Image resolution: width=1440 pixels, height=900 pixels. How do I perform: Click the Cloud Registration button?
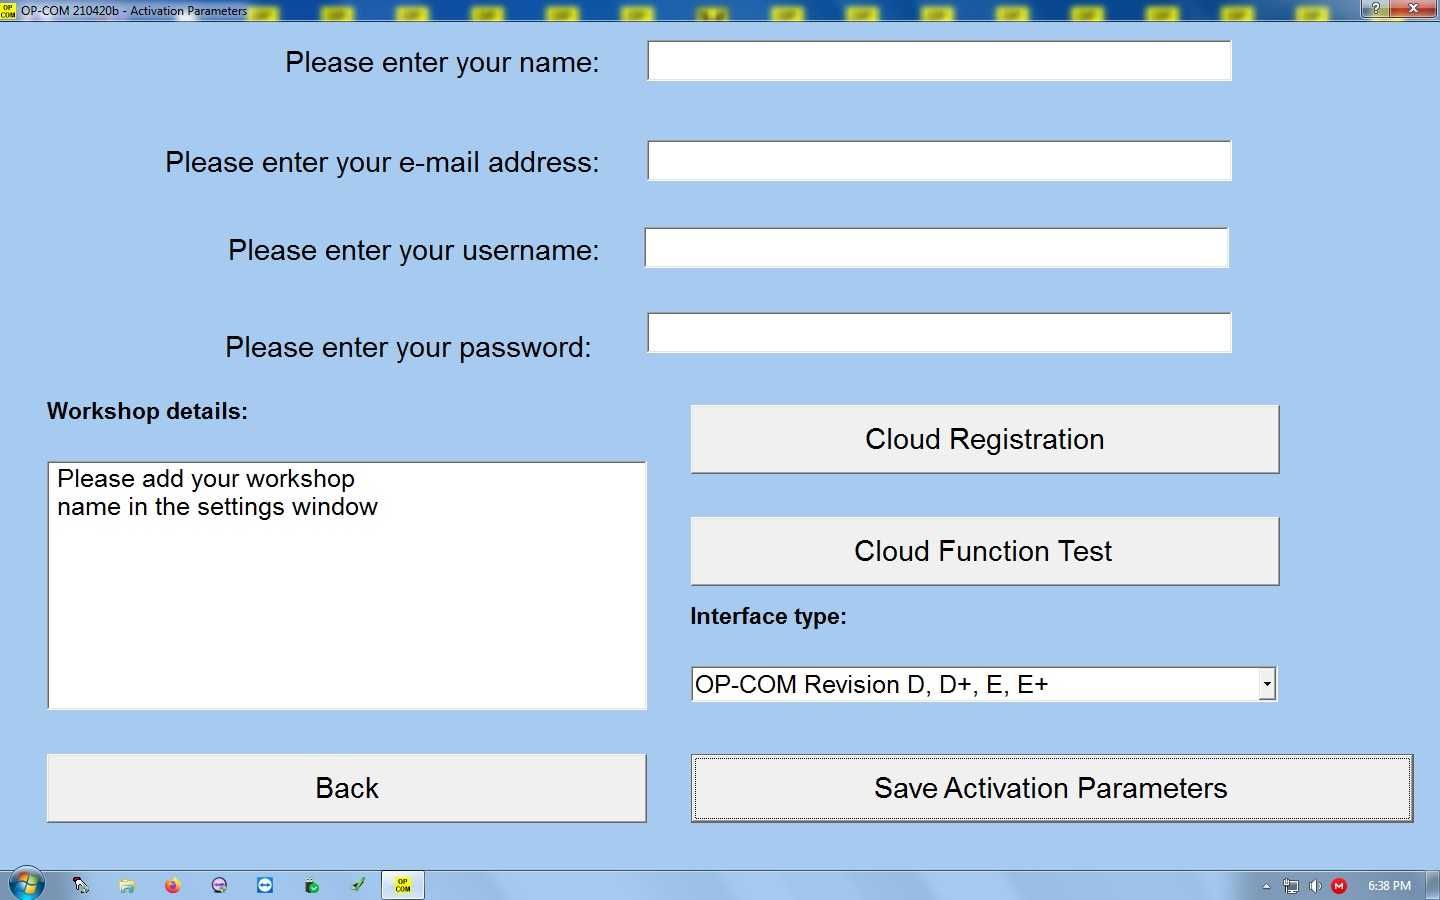(x=985, y=439)
